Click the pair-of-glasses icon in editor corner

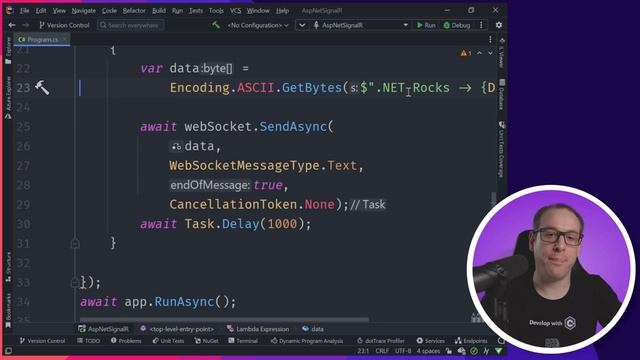pyautogui.click(x=476, y=317)
